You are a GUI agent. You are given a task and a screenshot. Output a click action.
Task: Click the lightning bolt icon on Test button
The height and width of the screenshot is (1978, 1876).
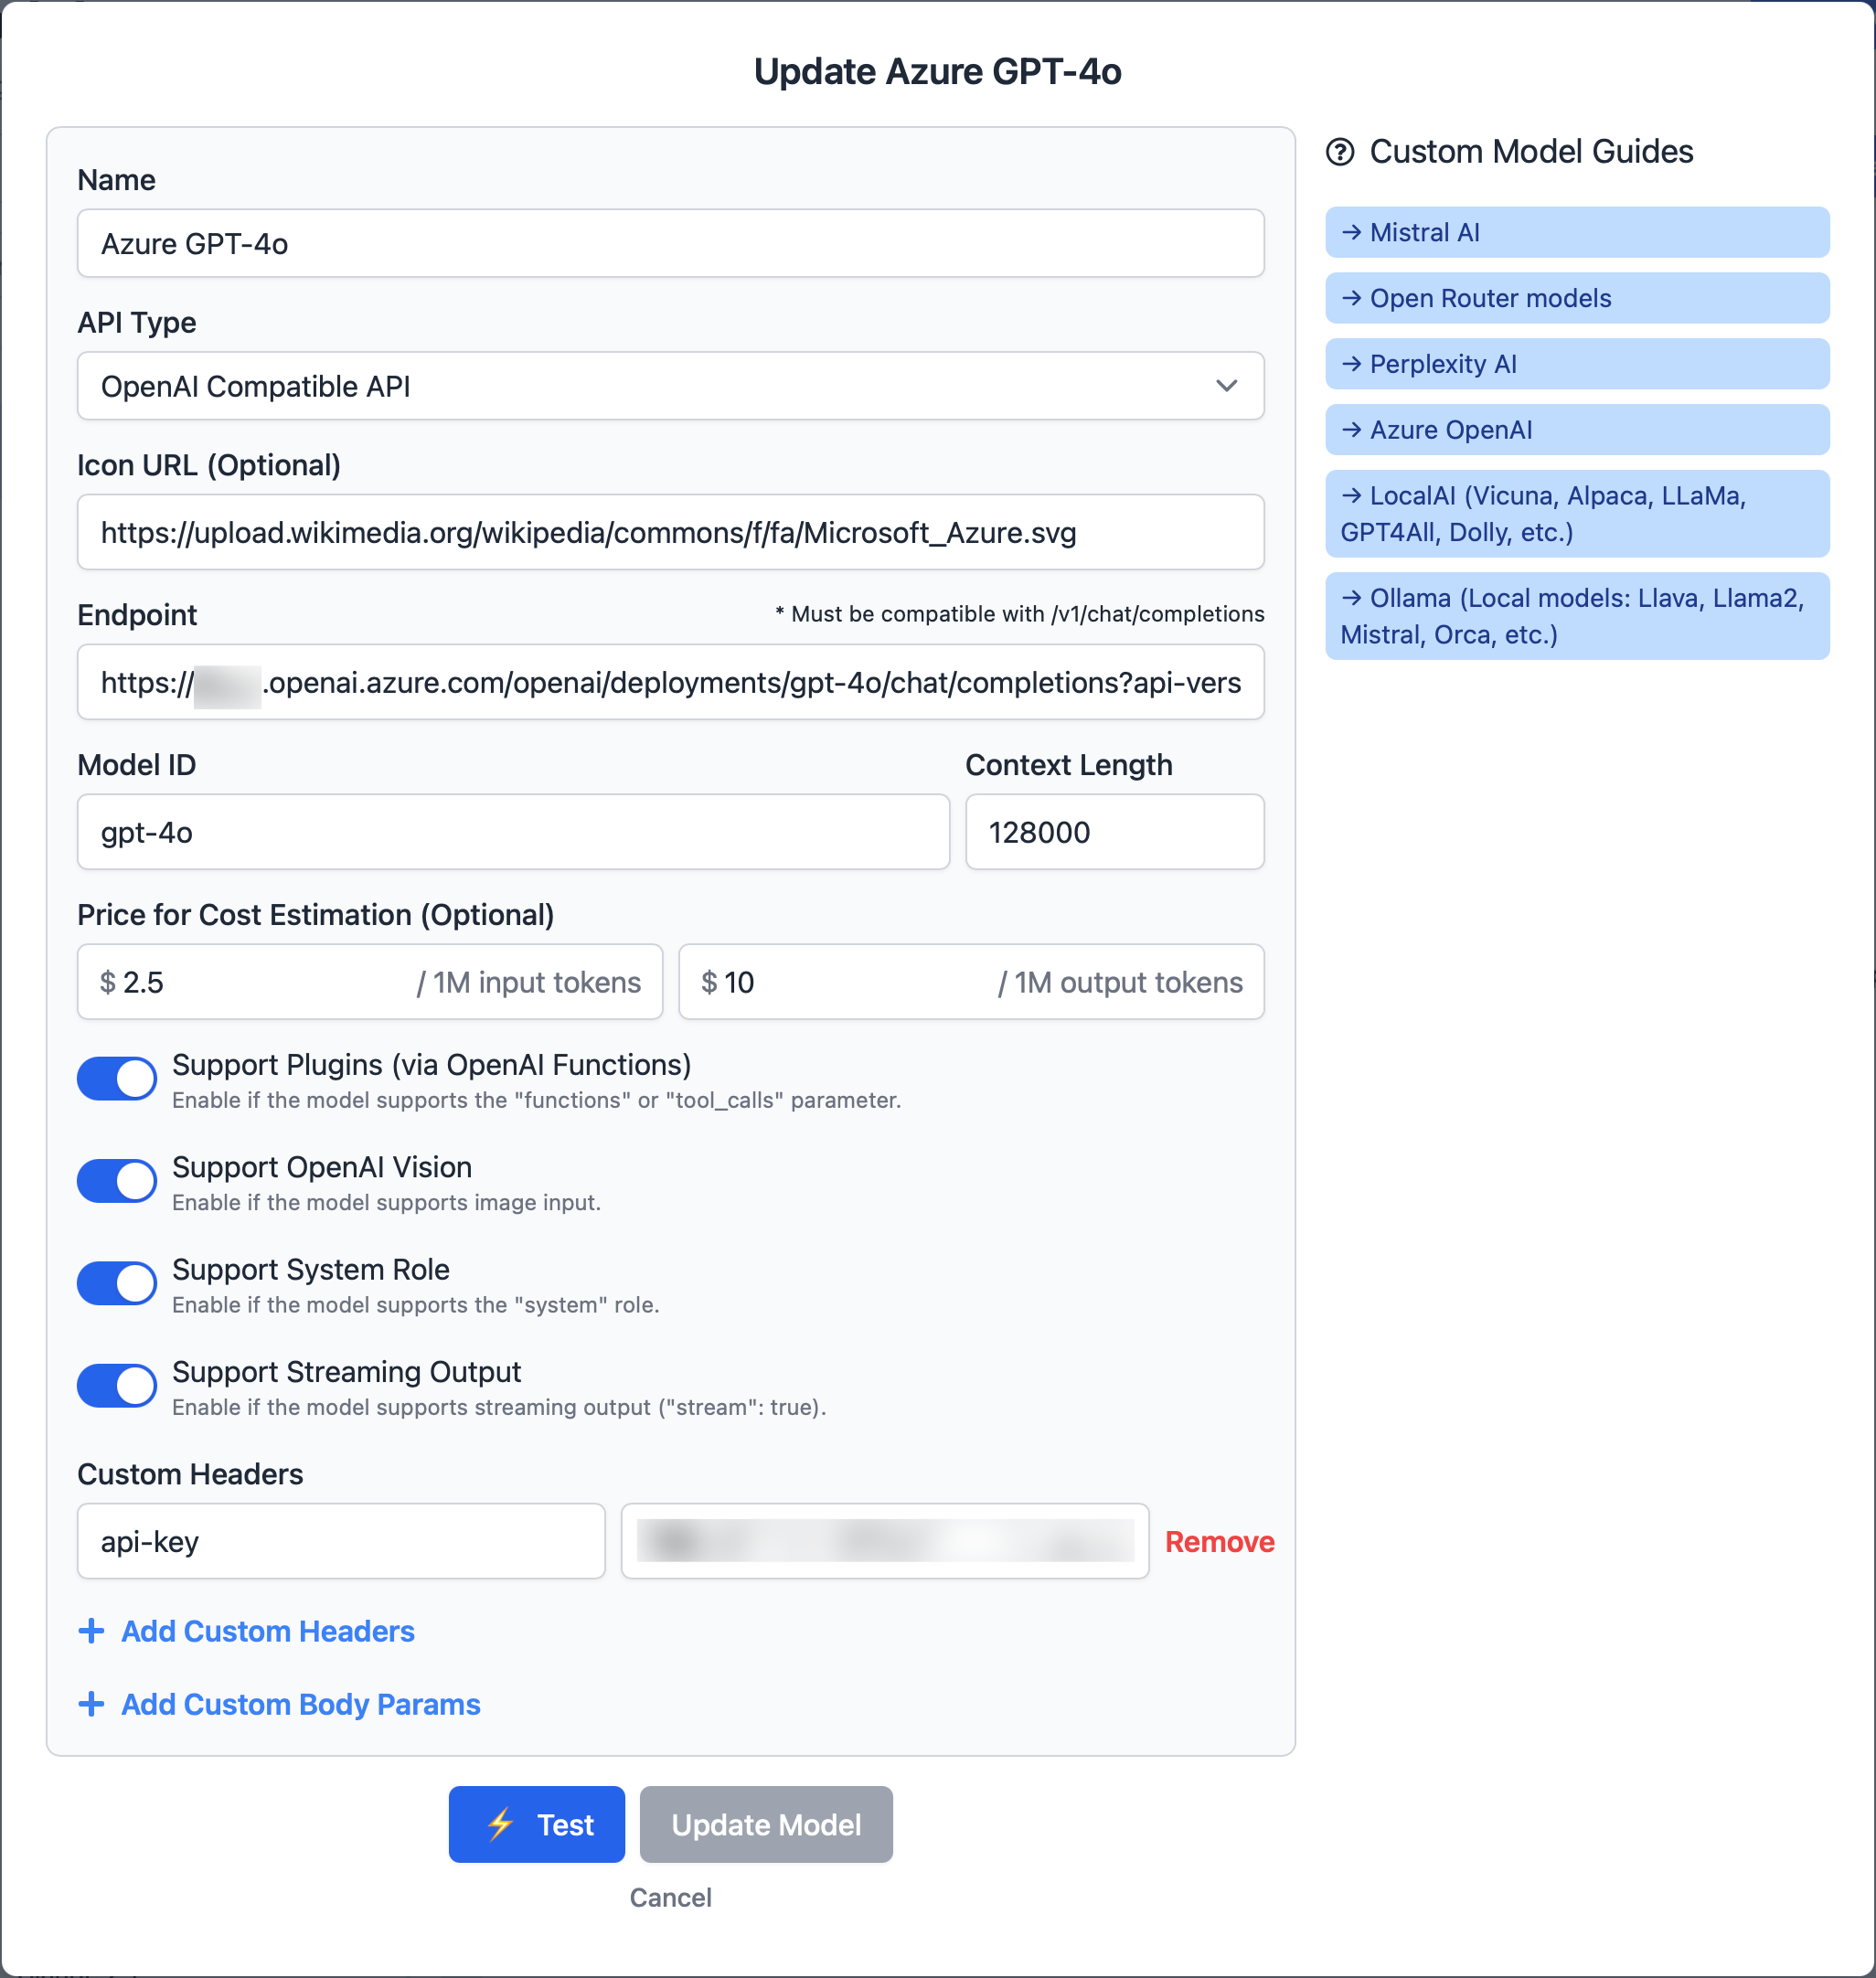point(500,1825)
